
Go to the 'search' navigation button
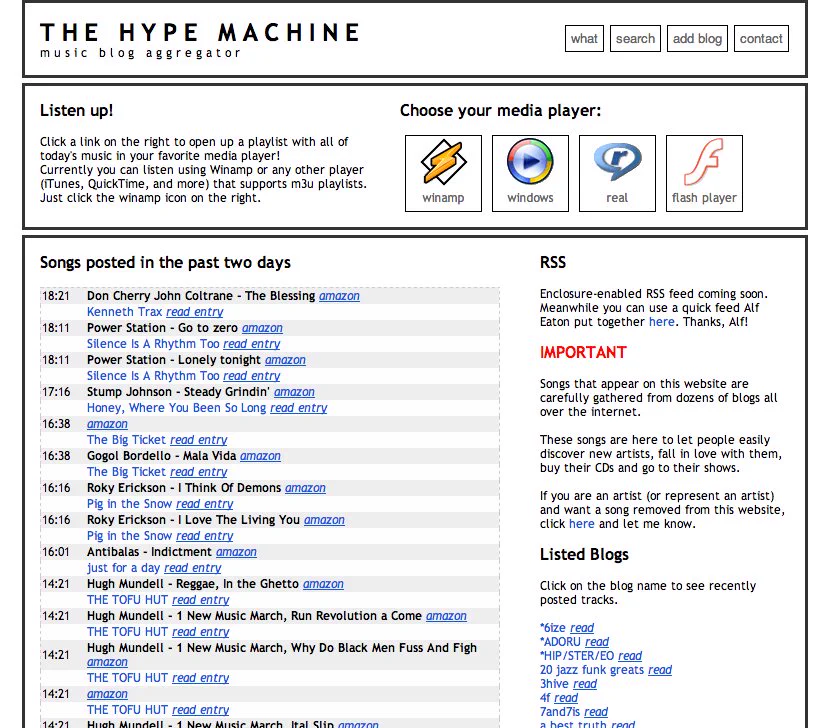click(635, 38)
